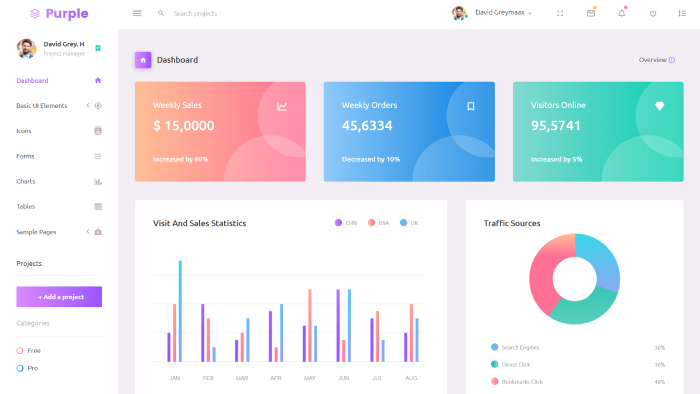Click the green bookmark check icon near David Grey
The width and height of the screenshot is (700, 394).
pos(98,48)
